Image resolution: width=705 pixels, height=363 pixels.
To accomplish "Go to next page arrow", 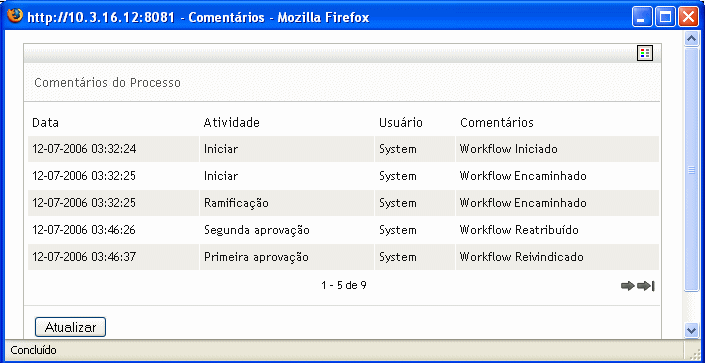I will coord(628,286).
